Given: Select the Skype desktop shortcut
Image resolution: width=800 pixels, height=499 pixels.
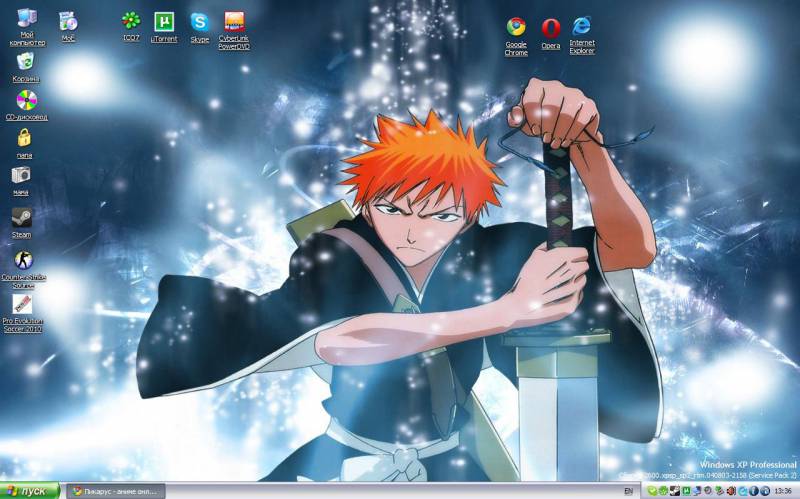Looking at the screenshot, I should point(199,28).
